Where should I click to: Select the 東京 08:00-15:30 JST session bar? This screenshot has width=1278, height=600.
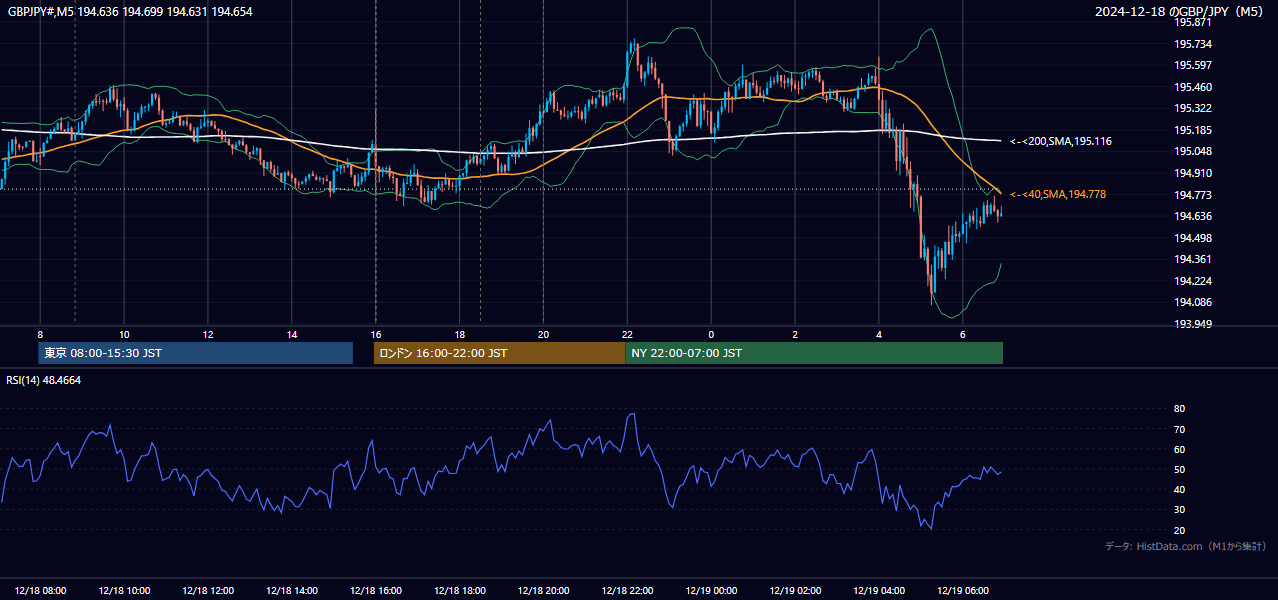pos(196,353)
